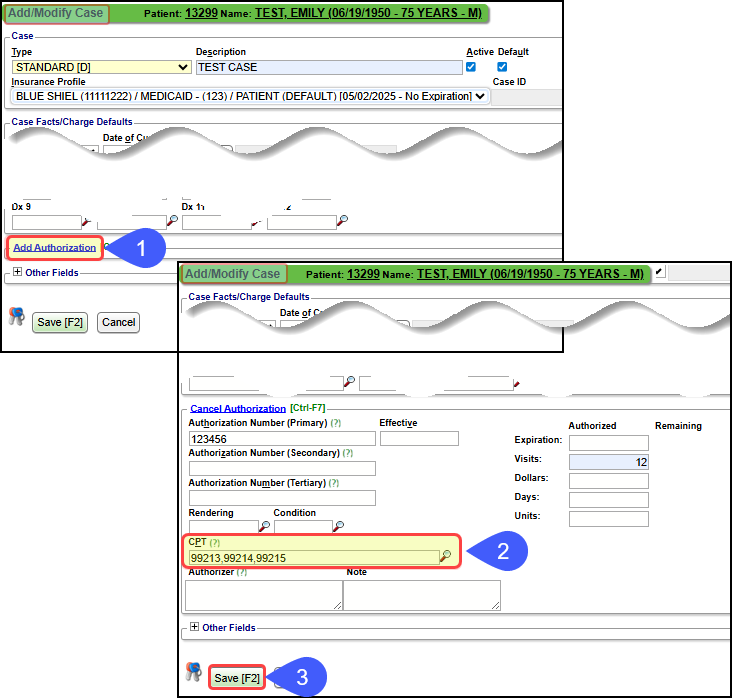The image size is (732, 698).
Task: Click the CPT help question mark
Action: pyautogui.click(x=216, y=541)
